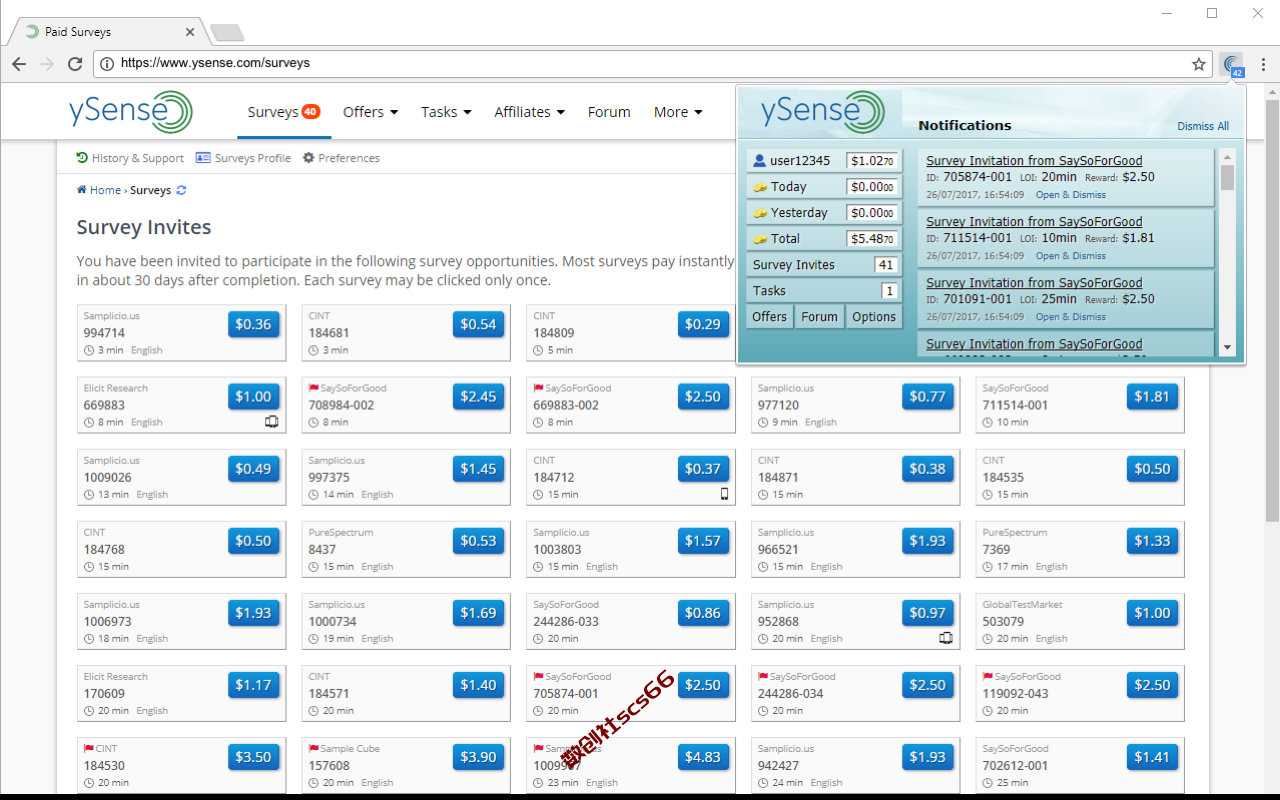Expand the Offers dropdown menu

370,112
